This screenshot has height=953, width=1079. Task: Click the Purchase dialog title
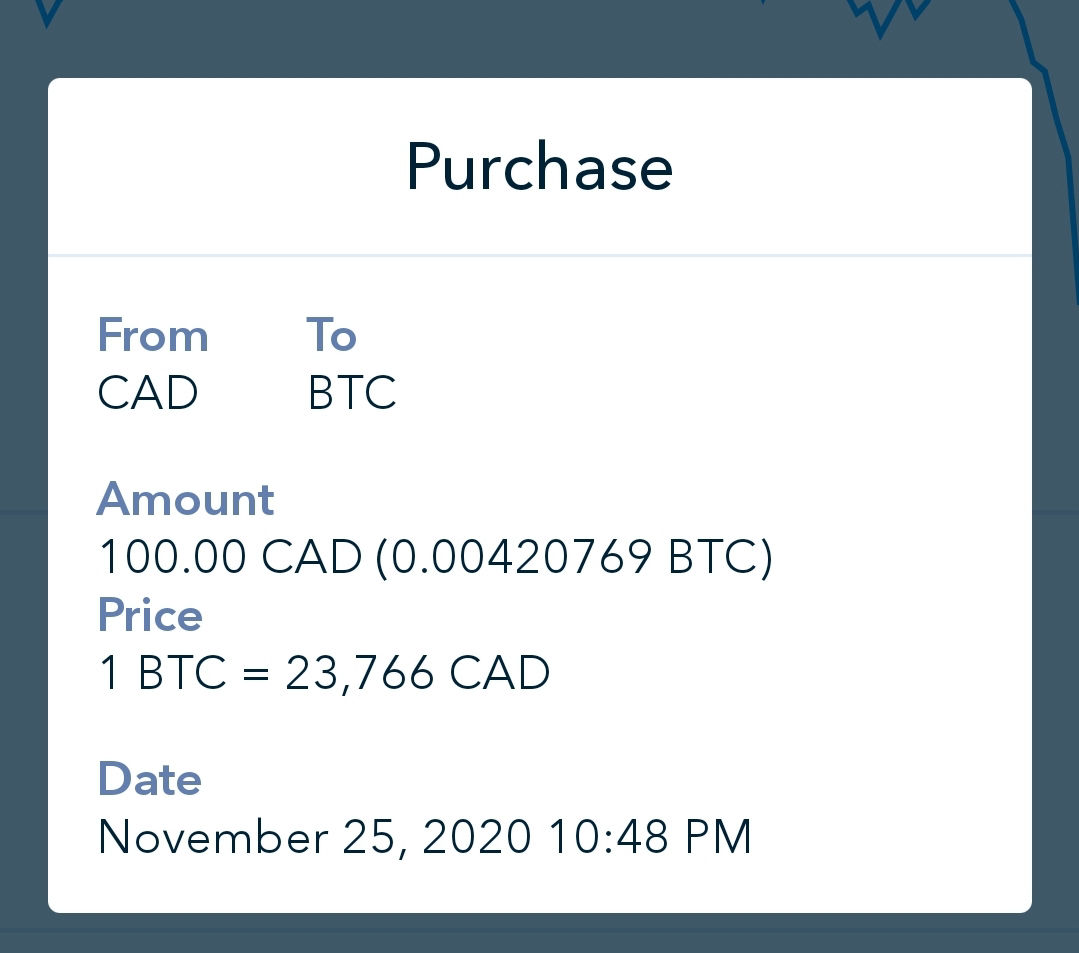pos(539,167)
